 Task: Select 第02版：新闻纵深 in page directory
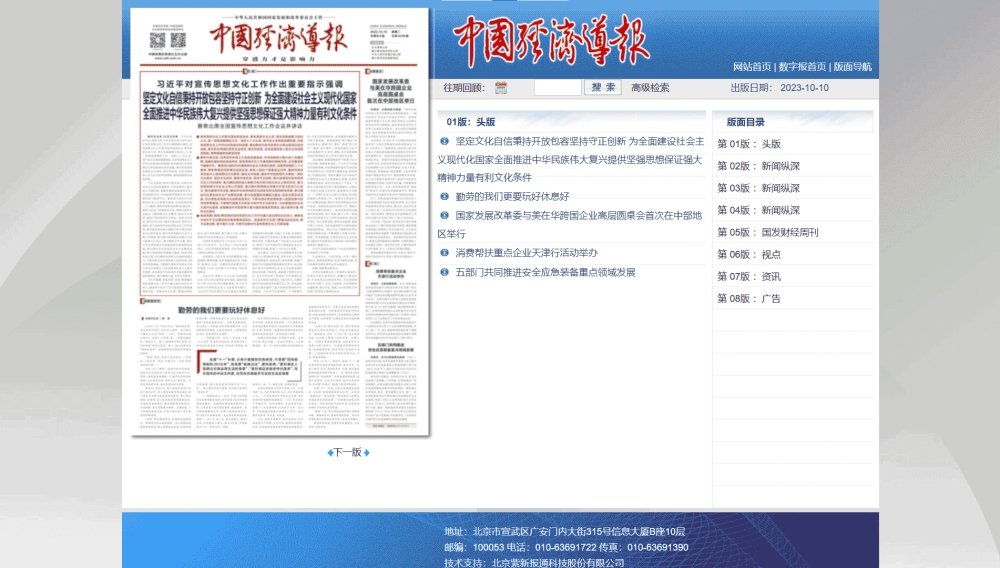click(758, 166)
